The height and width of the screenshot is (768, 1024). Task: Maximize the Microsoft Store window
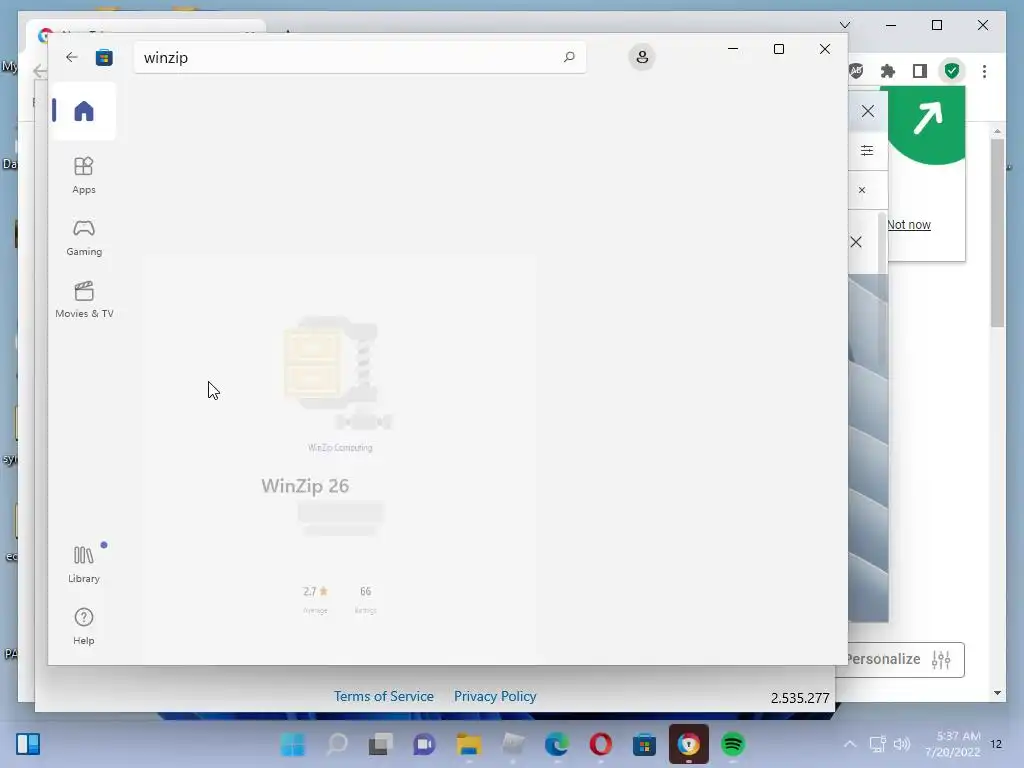tap(778, 49)
